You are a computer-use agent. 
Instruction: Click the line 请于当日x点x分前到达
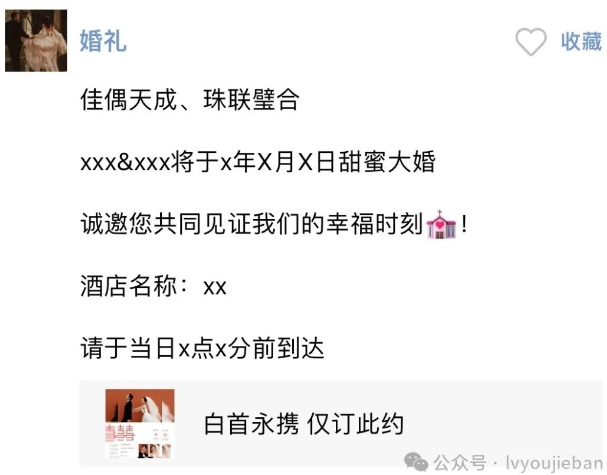point(202,348)
